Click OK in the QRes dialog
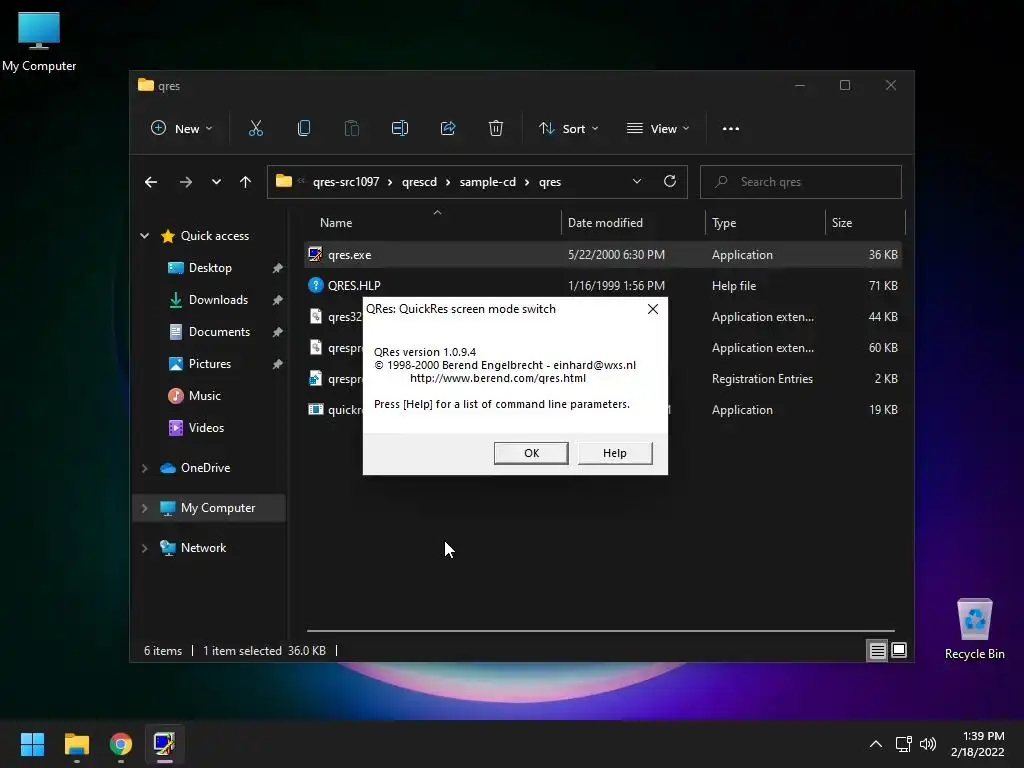Viewport: 1024px width, 768px height. (531, 453)
